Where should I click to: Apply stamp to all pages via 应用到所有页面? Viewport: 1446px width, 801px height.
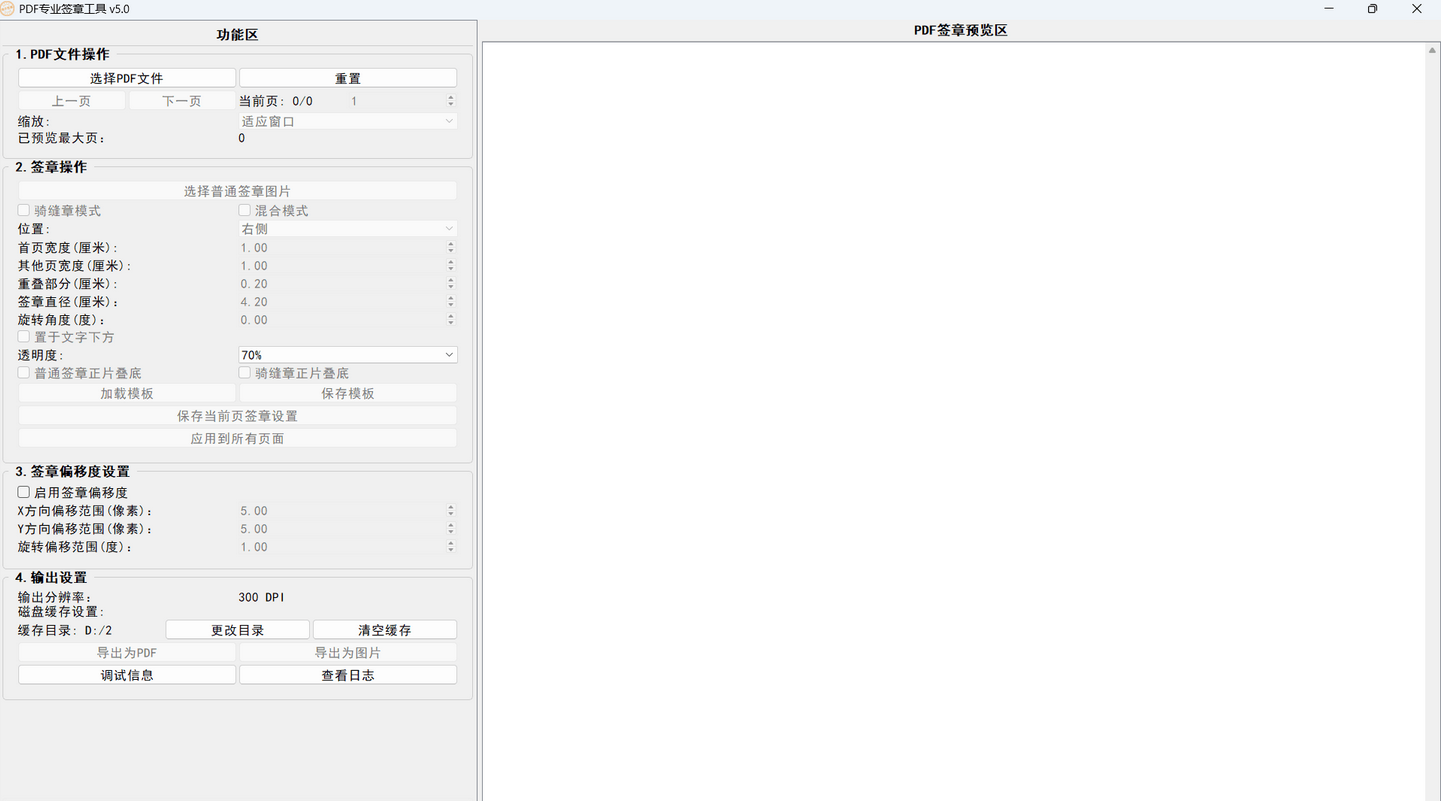pos(236,437)
